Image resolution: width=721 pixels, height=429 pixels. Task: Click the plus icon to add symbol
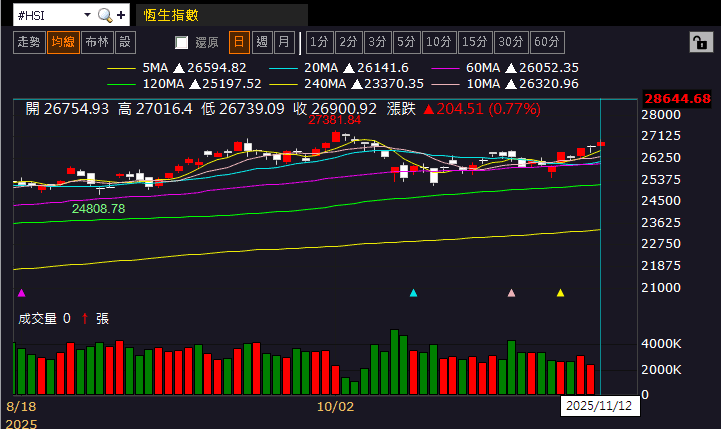[122, 15]
